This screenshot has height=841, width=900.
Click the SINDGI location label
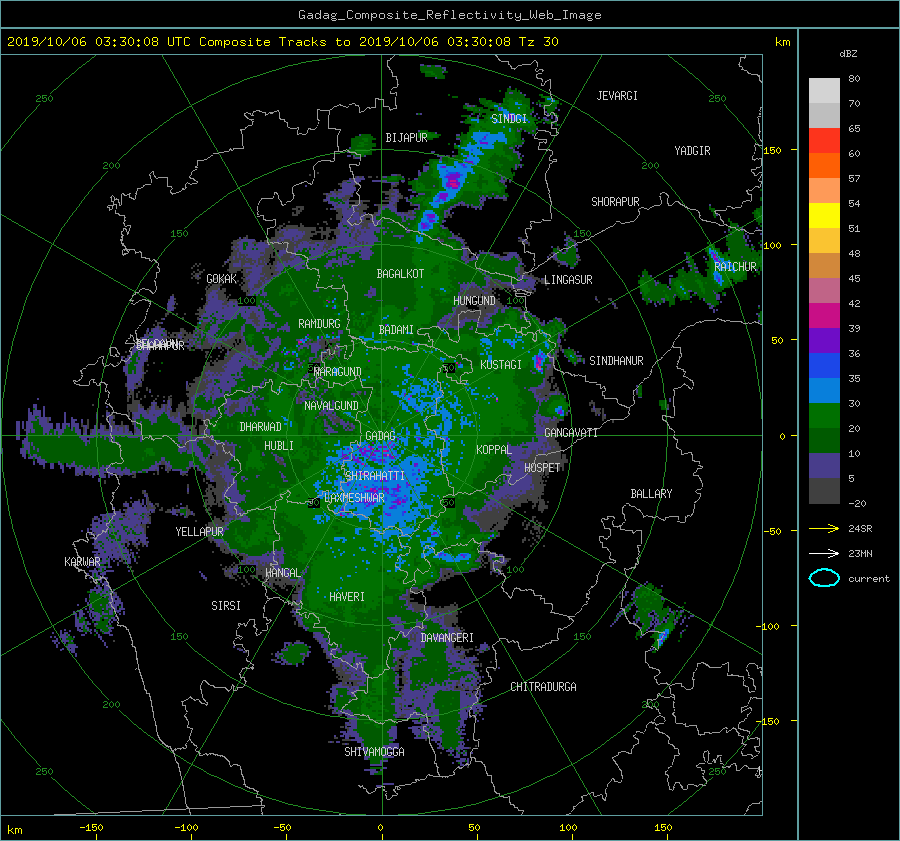pyautogui.click(x=509, y=119)
